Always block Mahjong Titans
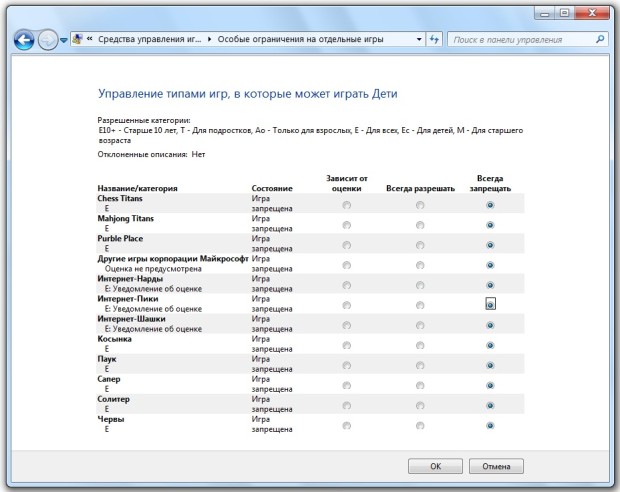 (x=490, y=225)
